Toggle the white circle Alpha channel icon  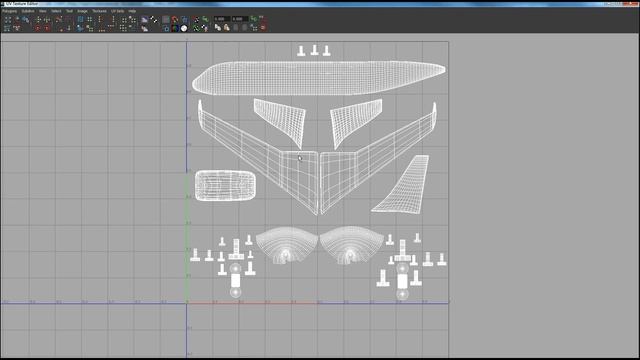click(x=184, y=28)
